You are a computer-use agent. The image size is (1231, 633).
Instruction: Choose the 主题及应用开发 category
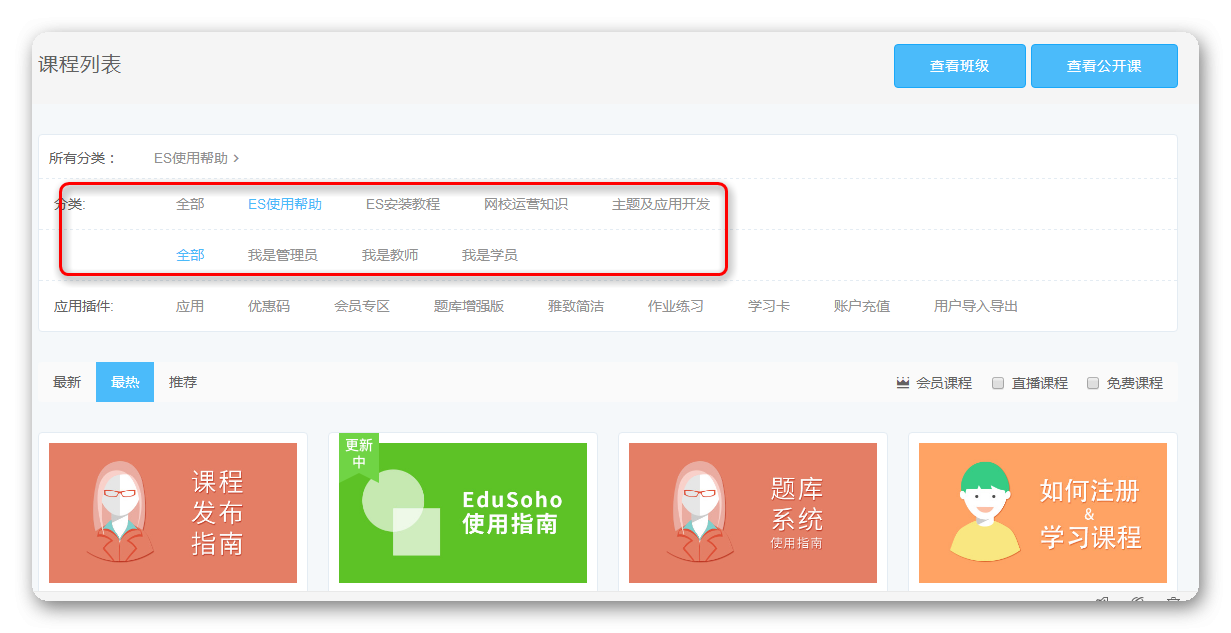tap(660, 204)
